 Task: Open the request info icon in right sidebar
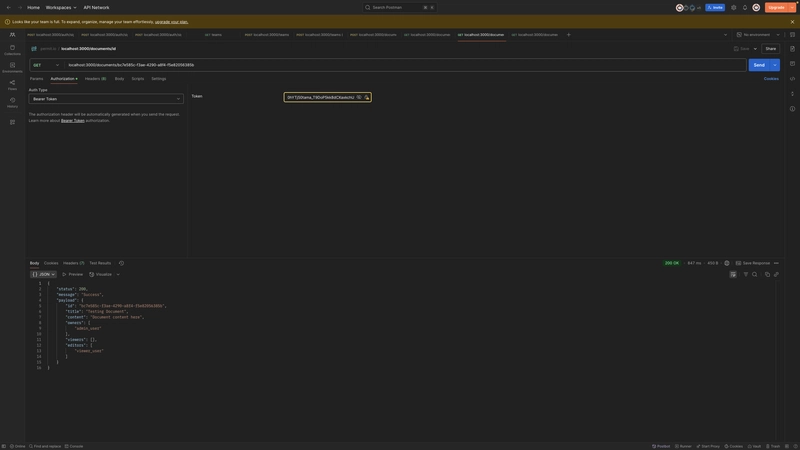coord(792,109)
